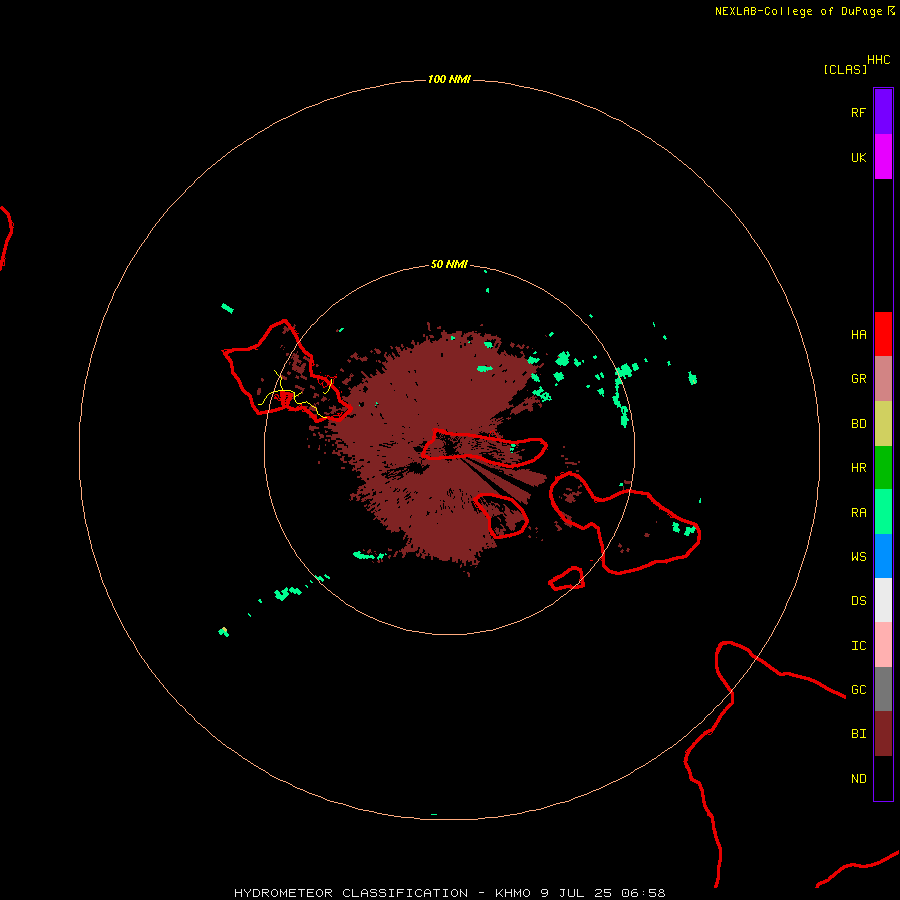
Task: Click the NEXLAB-College of DuPage text
Action: (798, 11)
